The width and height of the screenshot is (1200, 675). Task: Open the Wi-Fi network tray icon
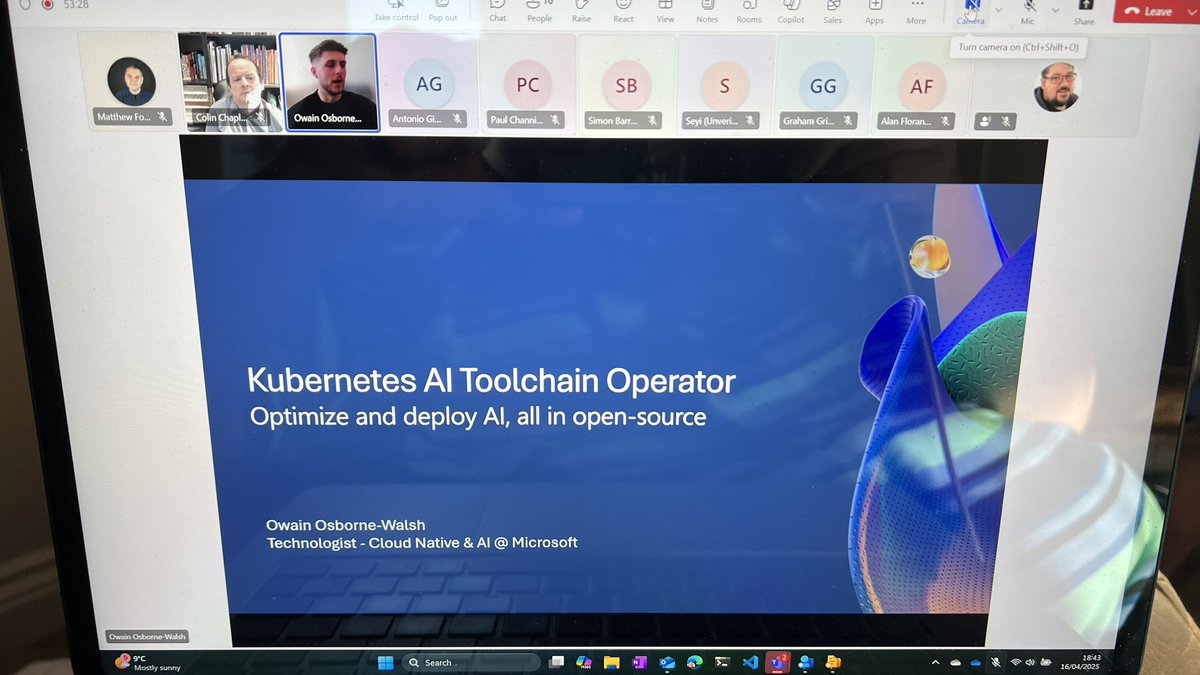coord(1017,662)
